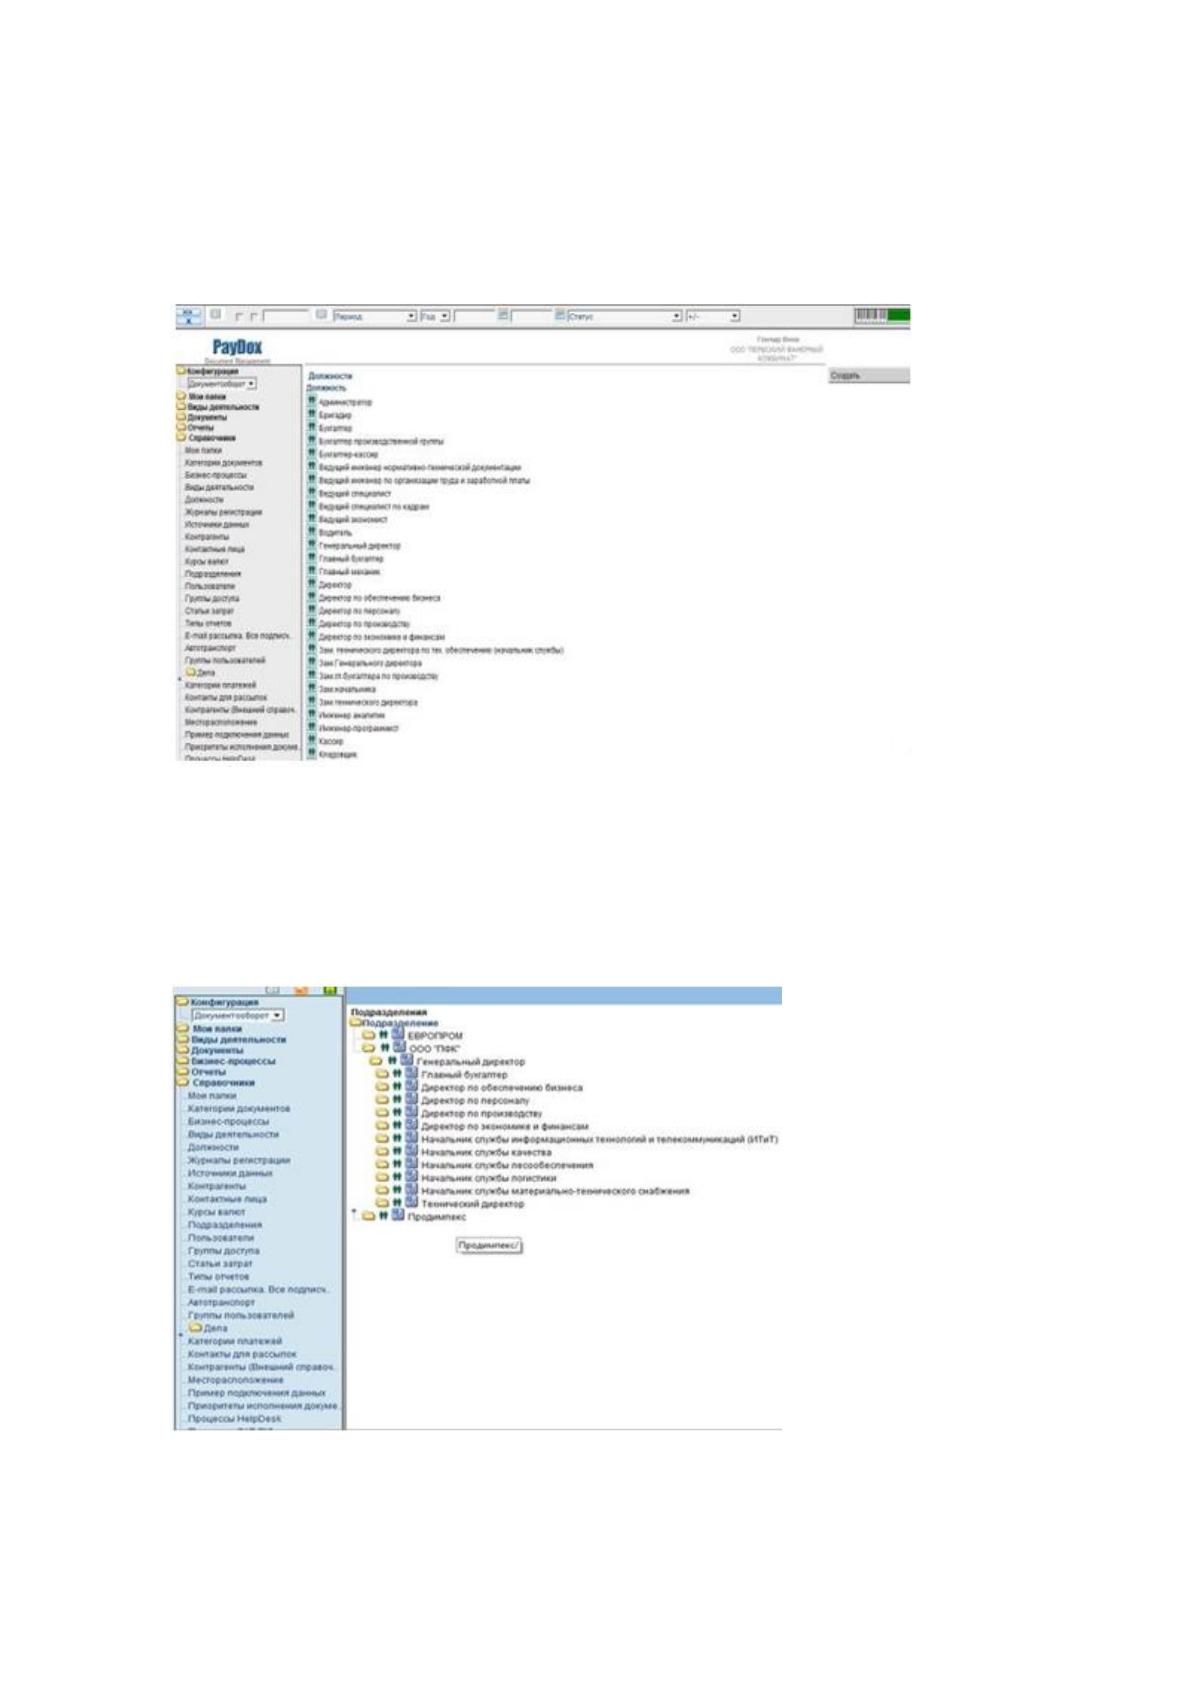Screen dimensions: 1191x1684
Task: Click the PayDox logo
Action: [238, 347]
